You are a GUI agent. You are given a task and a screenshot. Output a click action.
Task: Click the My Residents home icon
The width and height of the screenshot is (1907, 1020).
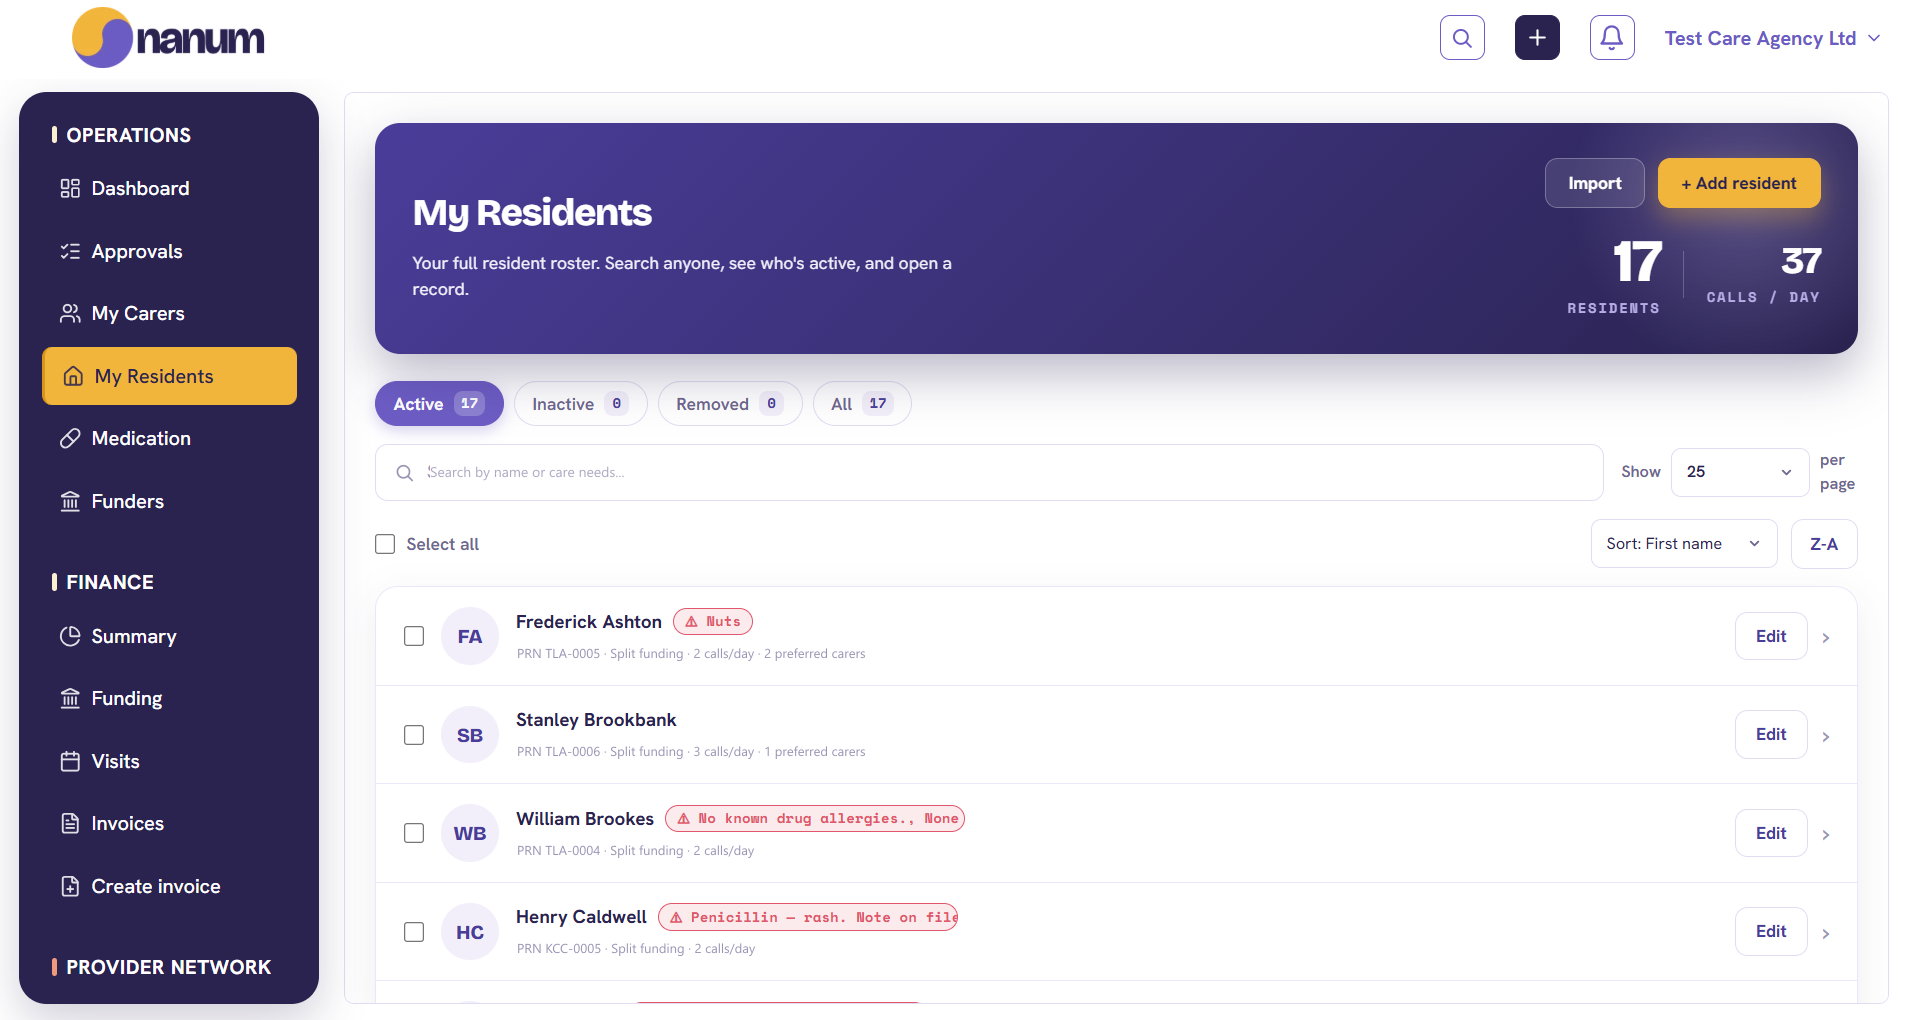(x=73, y=376)
